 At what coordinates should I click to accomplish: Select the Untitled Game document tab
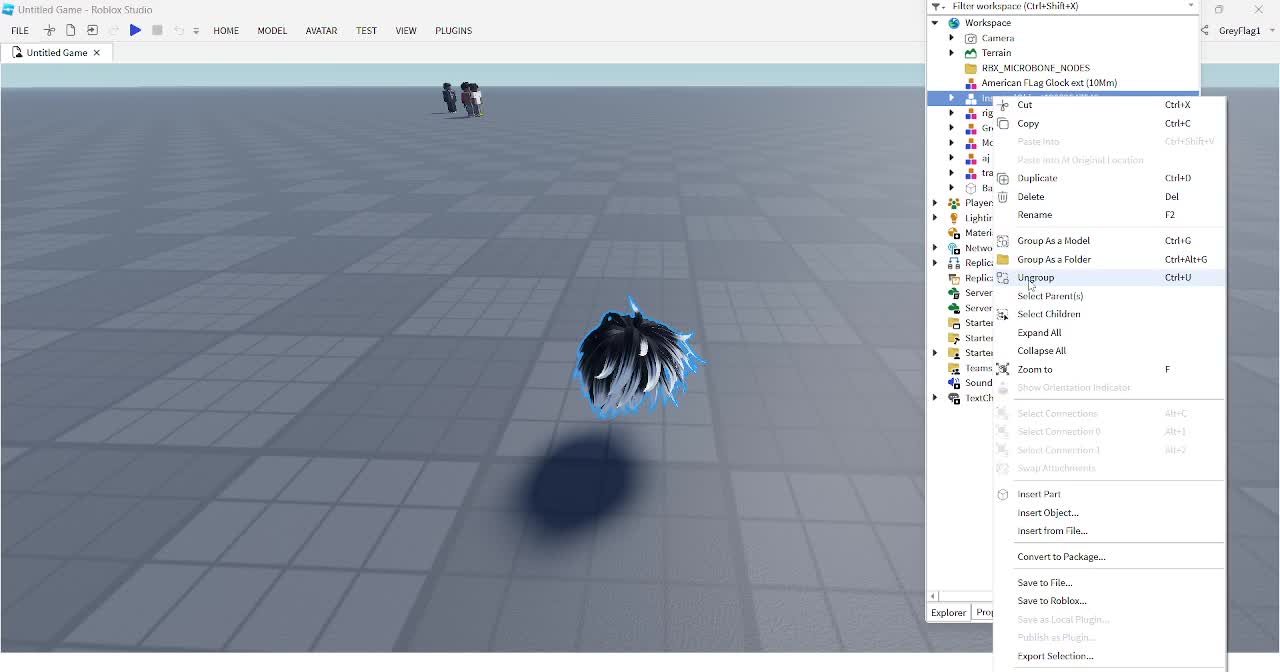57,53
